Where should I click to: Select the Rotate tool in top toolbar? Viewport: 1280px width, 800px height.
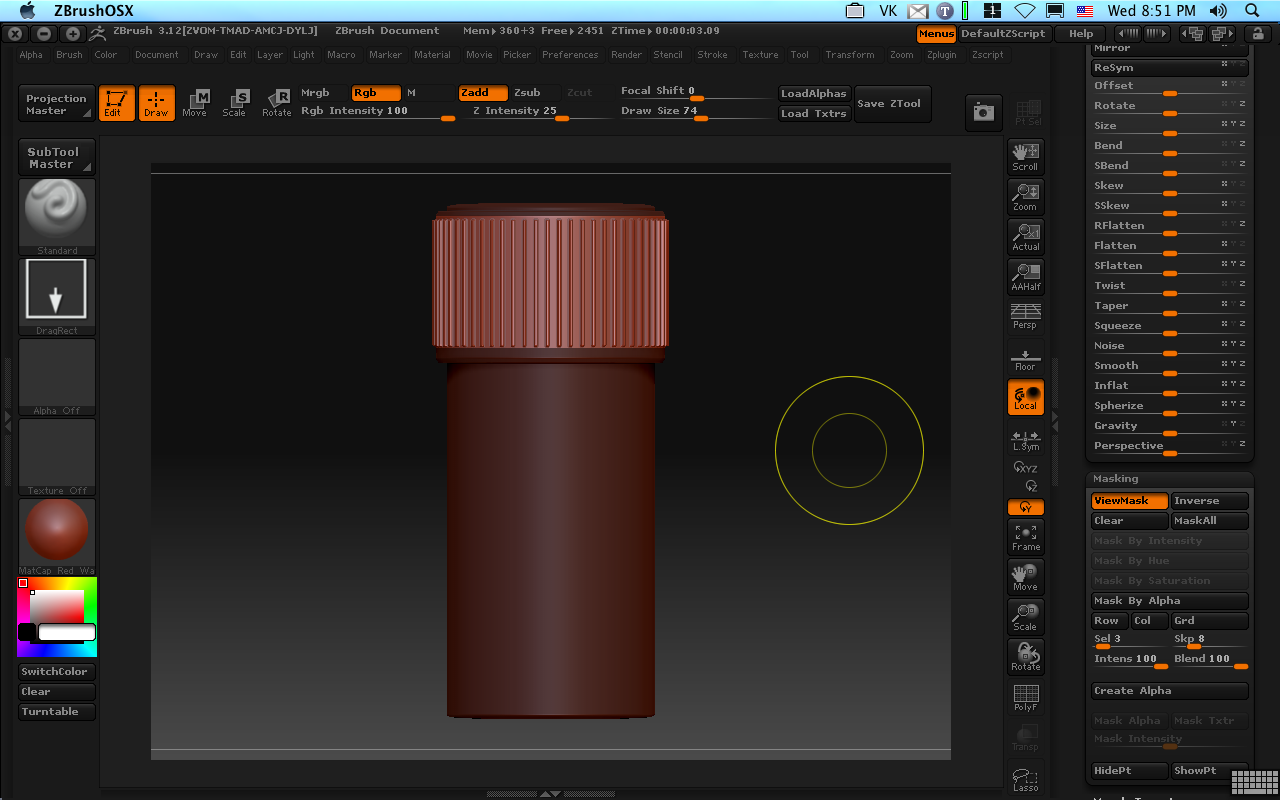[x=277, y=102]
